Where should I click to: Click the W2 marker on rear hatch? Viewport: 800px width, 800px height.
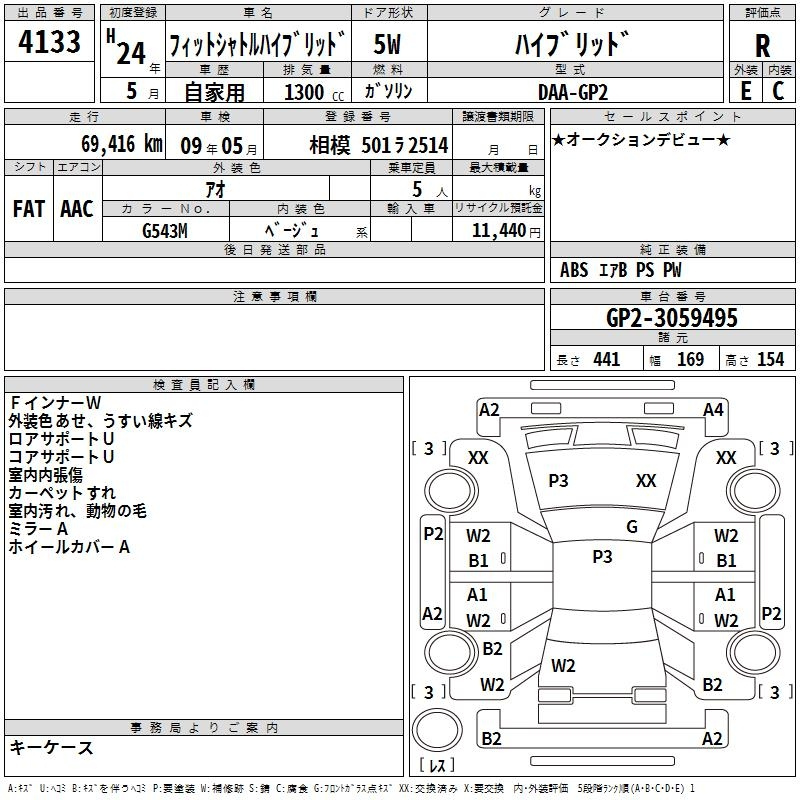(x=563, y=665)
